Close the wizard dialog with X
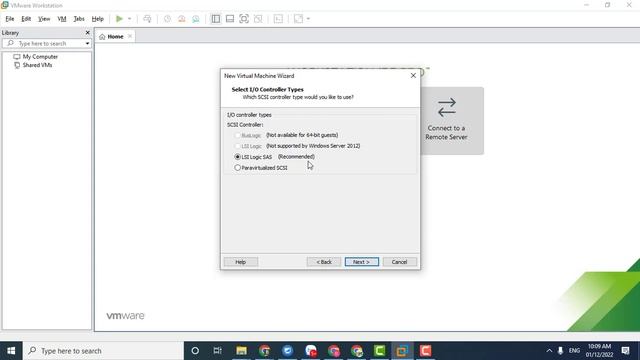The height and width of the screenshot is (360, 640). click(x=413, y=76)
